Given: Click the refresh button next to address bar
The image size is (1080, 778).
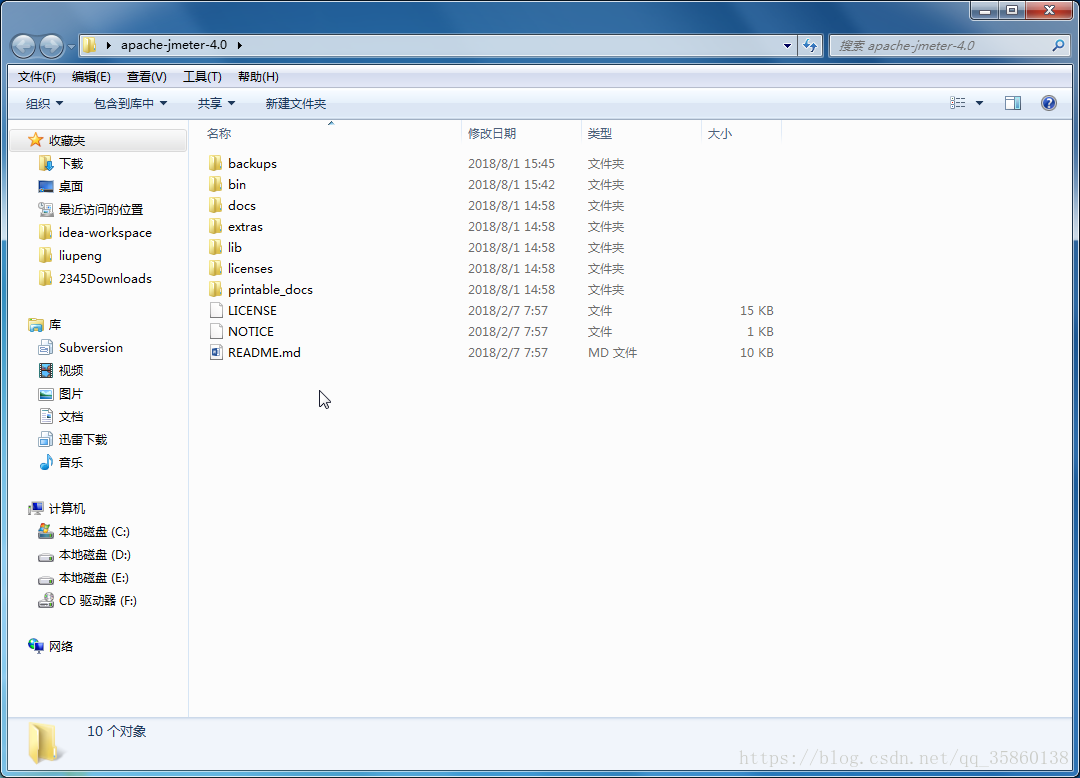Looking at the screenshot, I should click(810, 46).
